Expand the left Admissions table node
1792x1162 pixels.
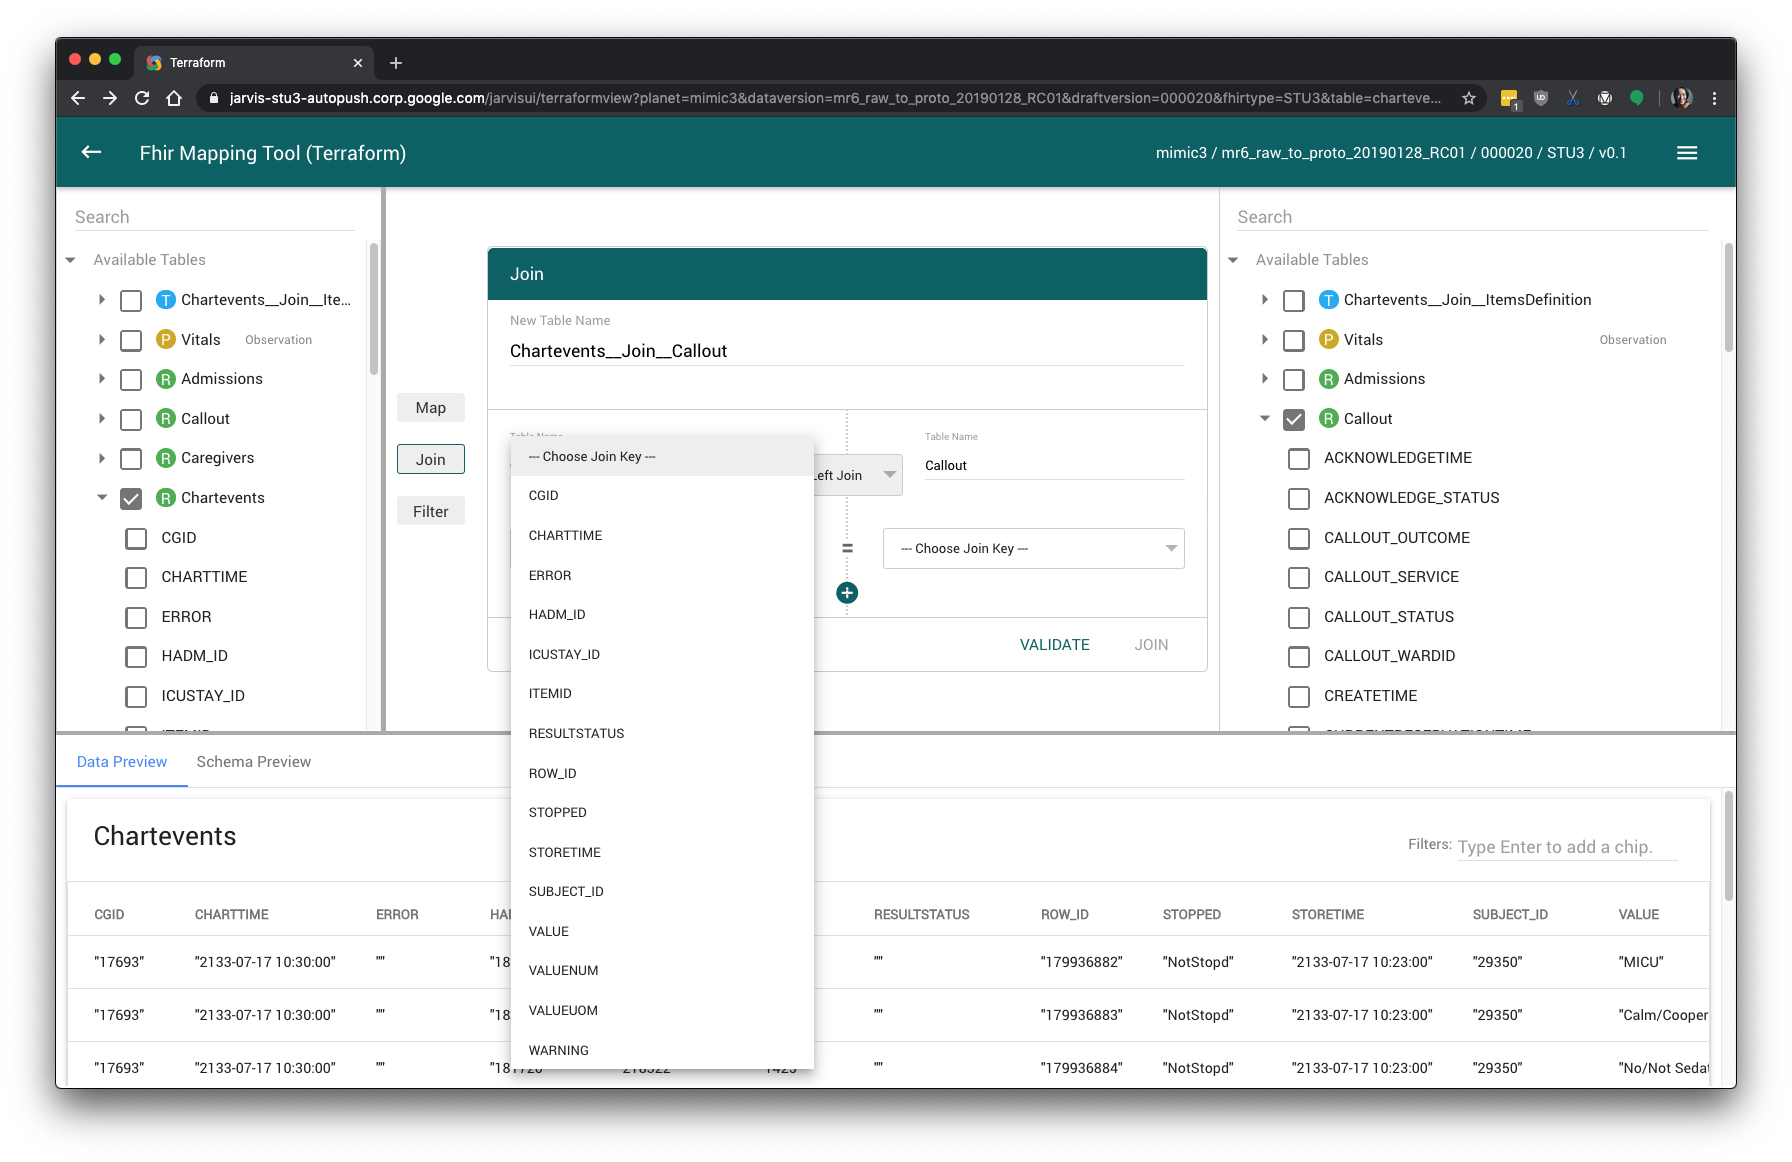[x=102, y=379]
